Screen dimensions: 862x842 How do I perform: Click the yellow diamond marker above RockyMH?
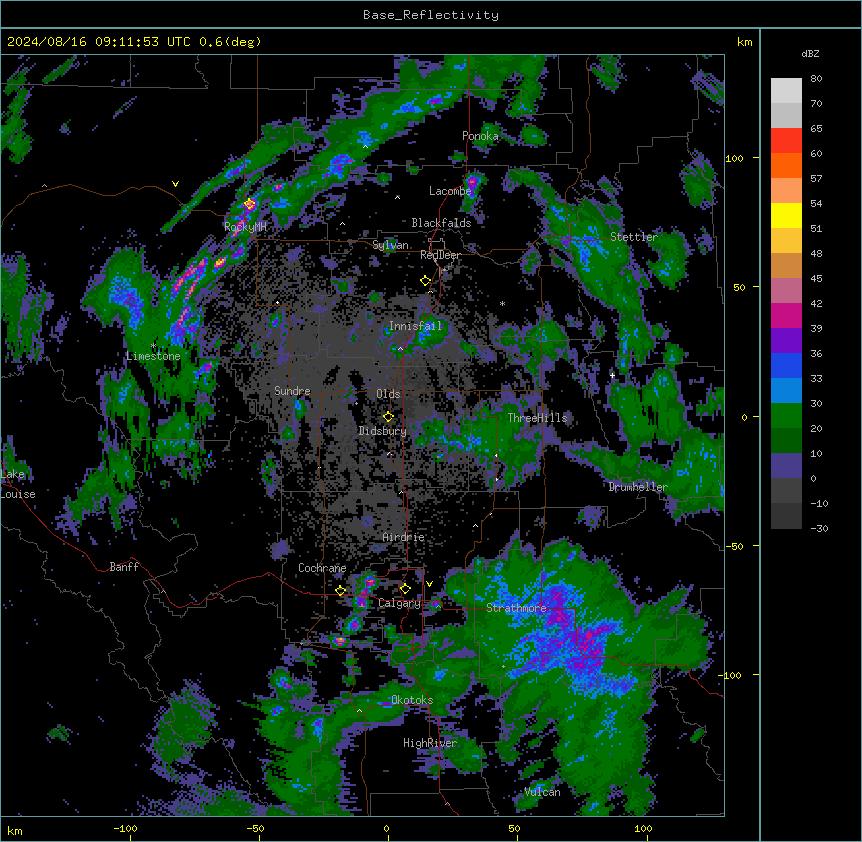point(250,204)
